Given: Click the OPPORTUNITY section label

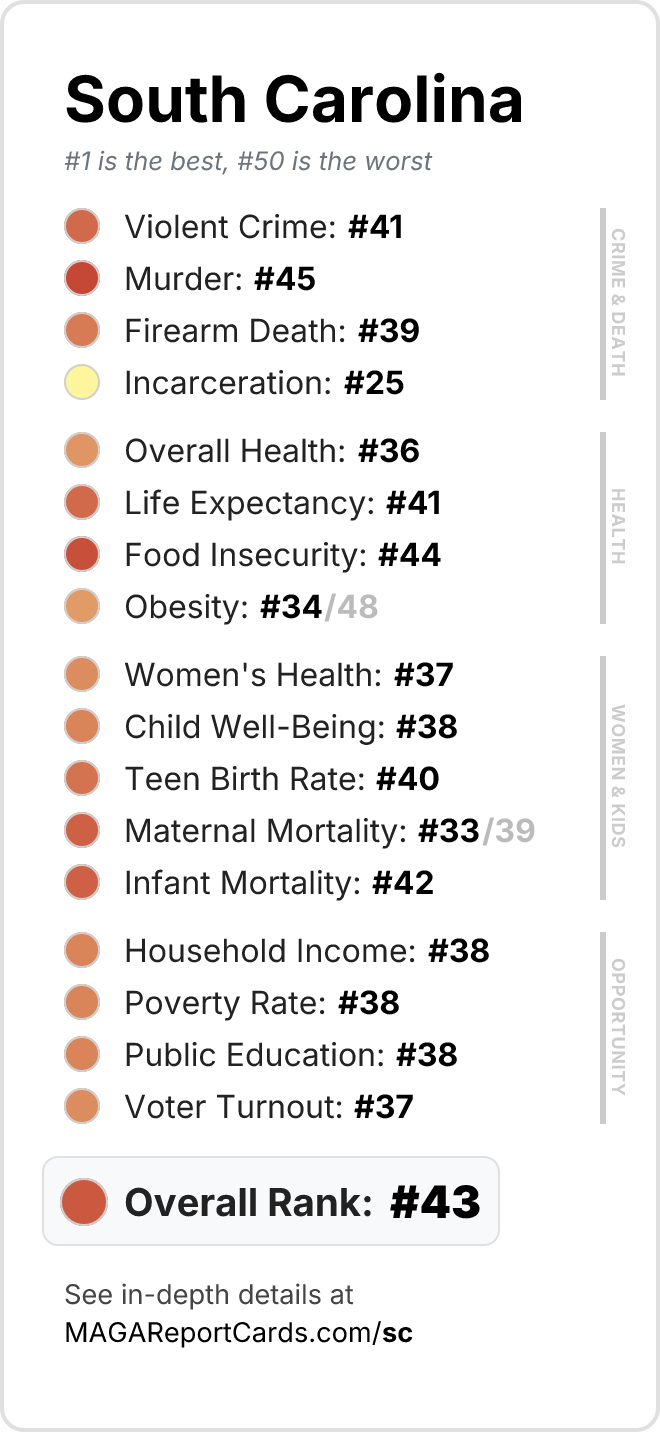Looking at the screenshot, I should pyautogui.click(x=618, y=1027).
